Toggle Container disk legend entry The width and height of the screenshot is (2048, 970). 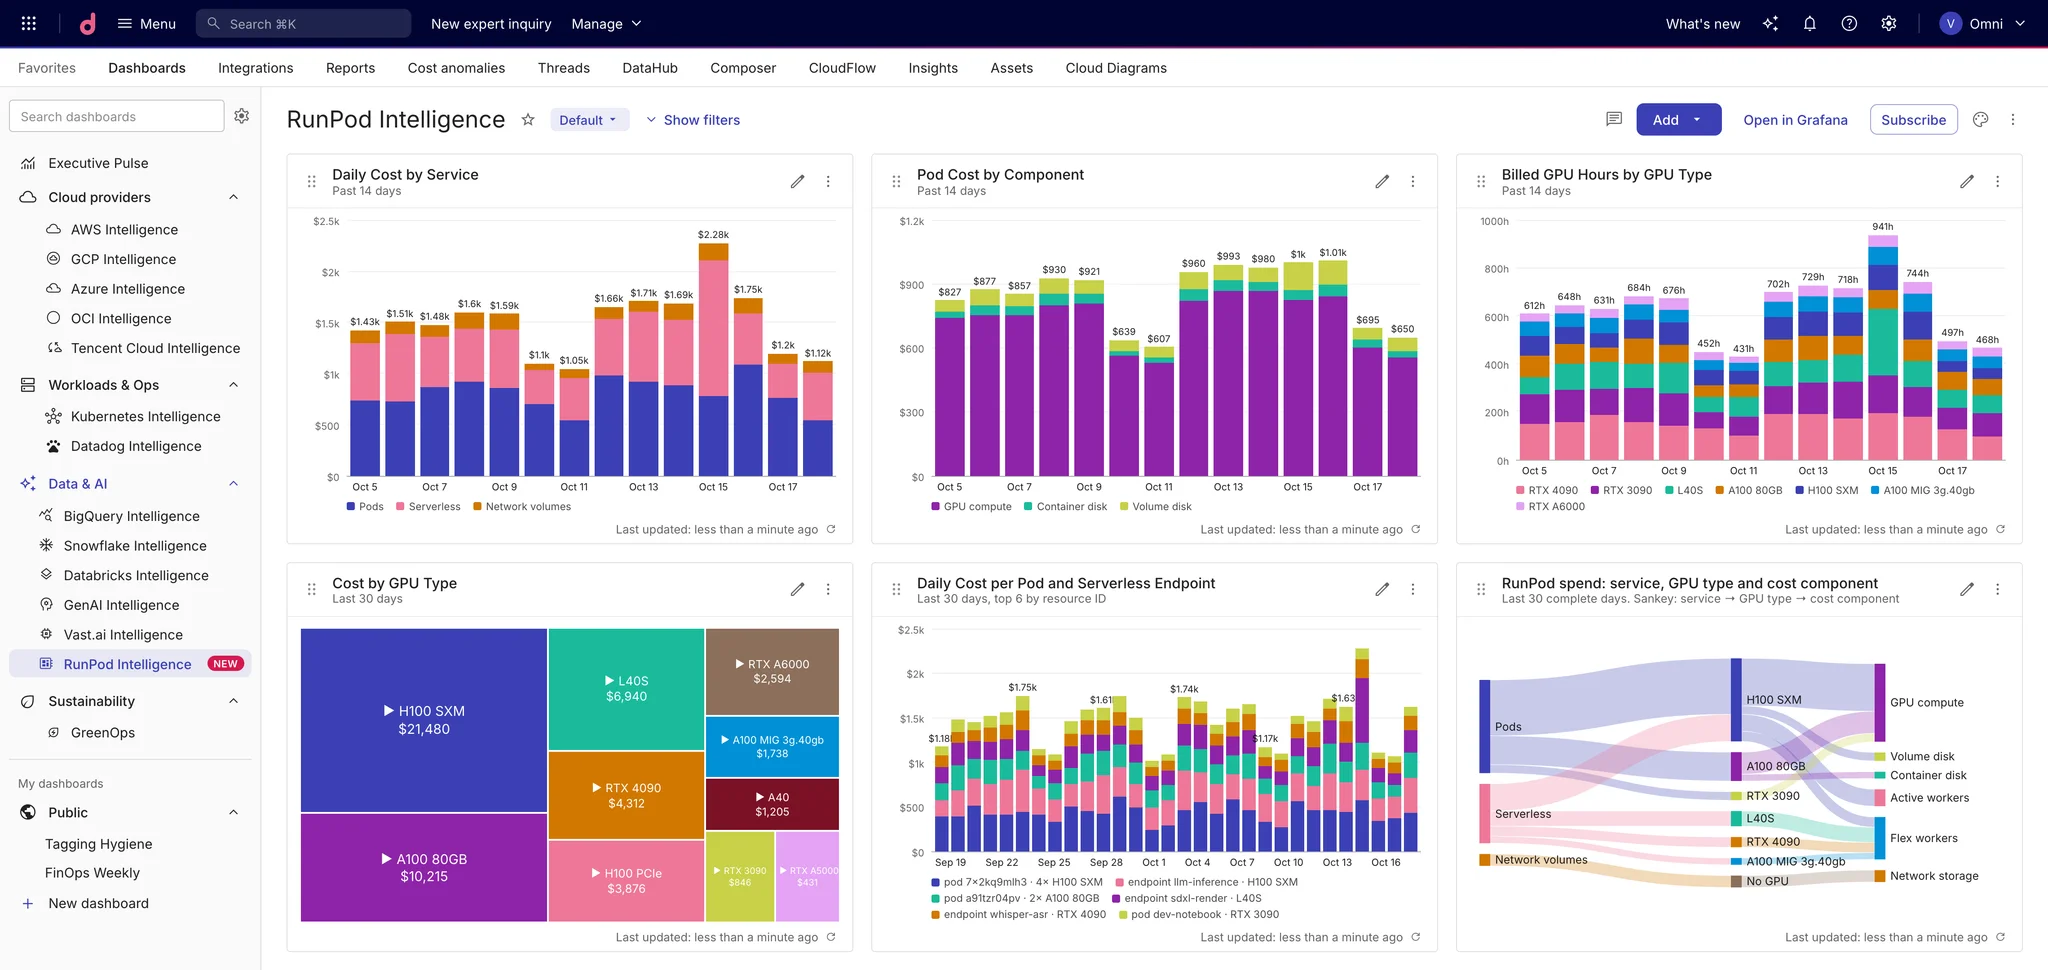click(1065, 506)
